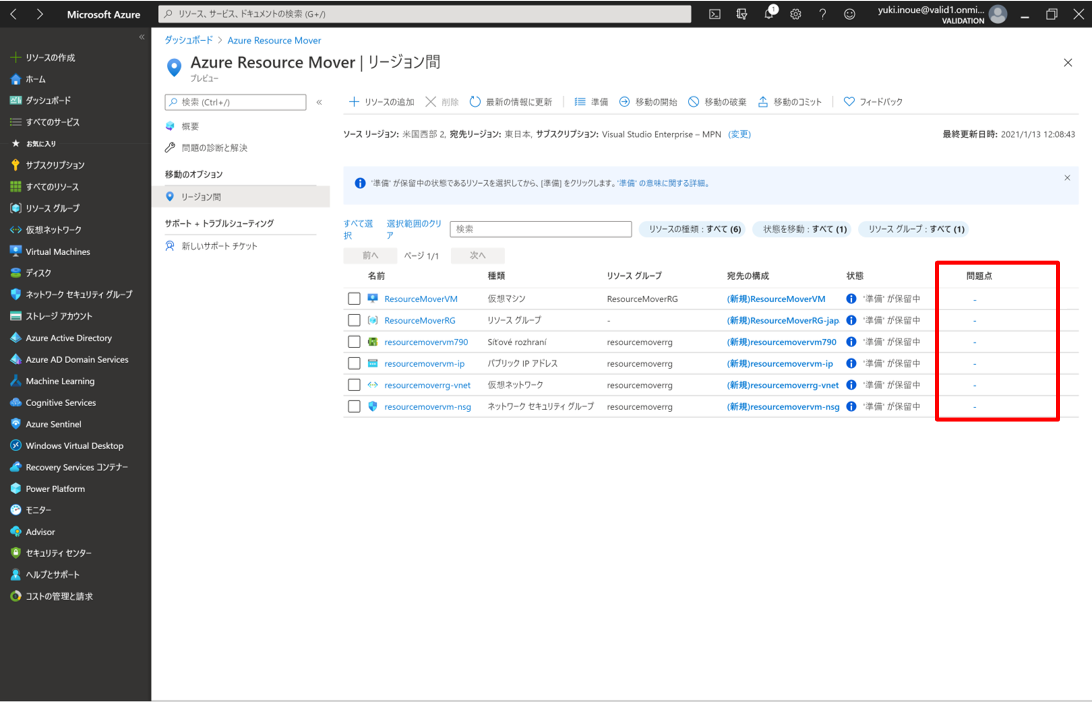Select 概要 in the resource menu
Screen dimensions: 1092x702
pyautogui.click(x=190, y=127)
